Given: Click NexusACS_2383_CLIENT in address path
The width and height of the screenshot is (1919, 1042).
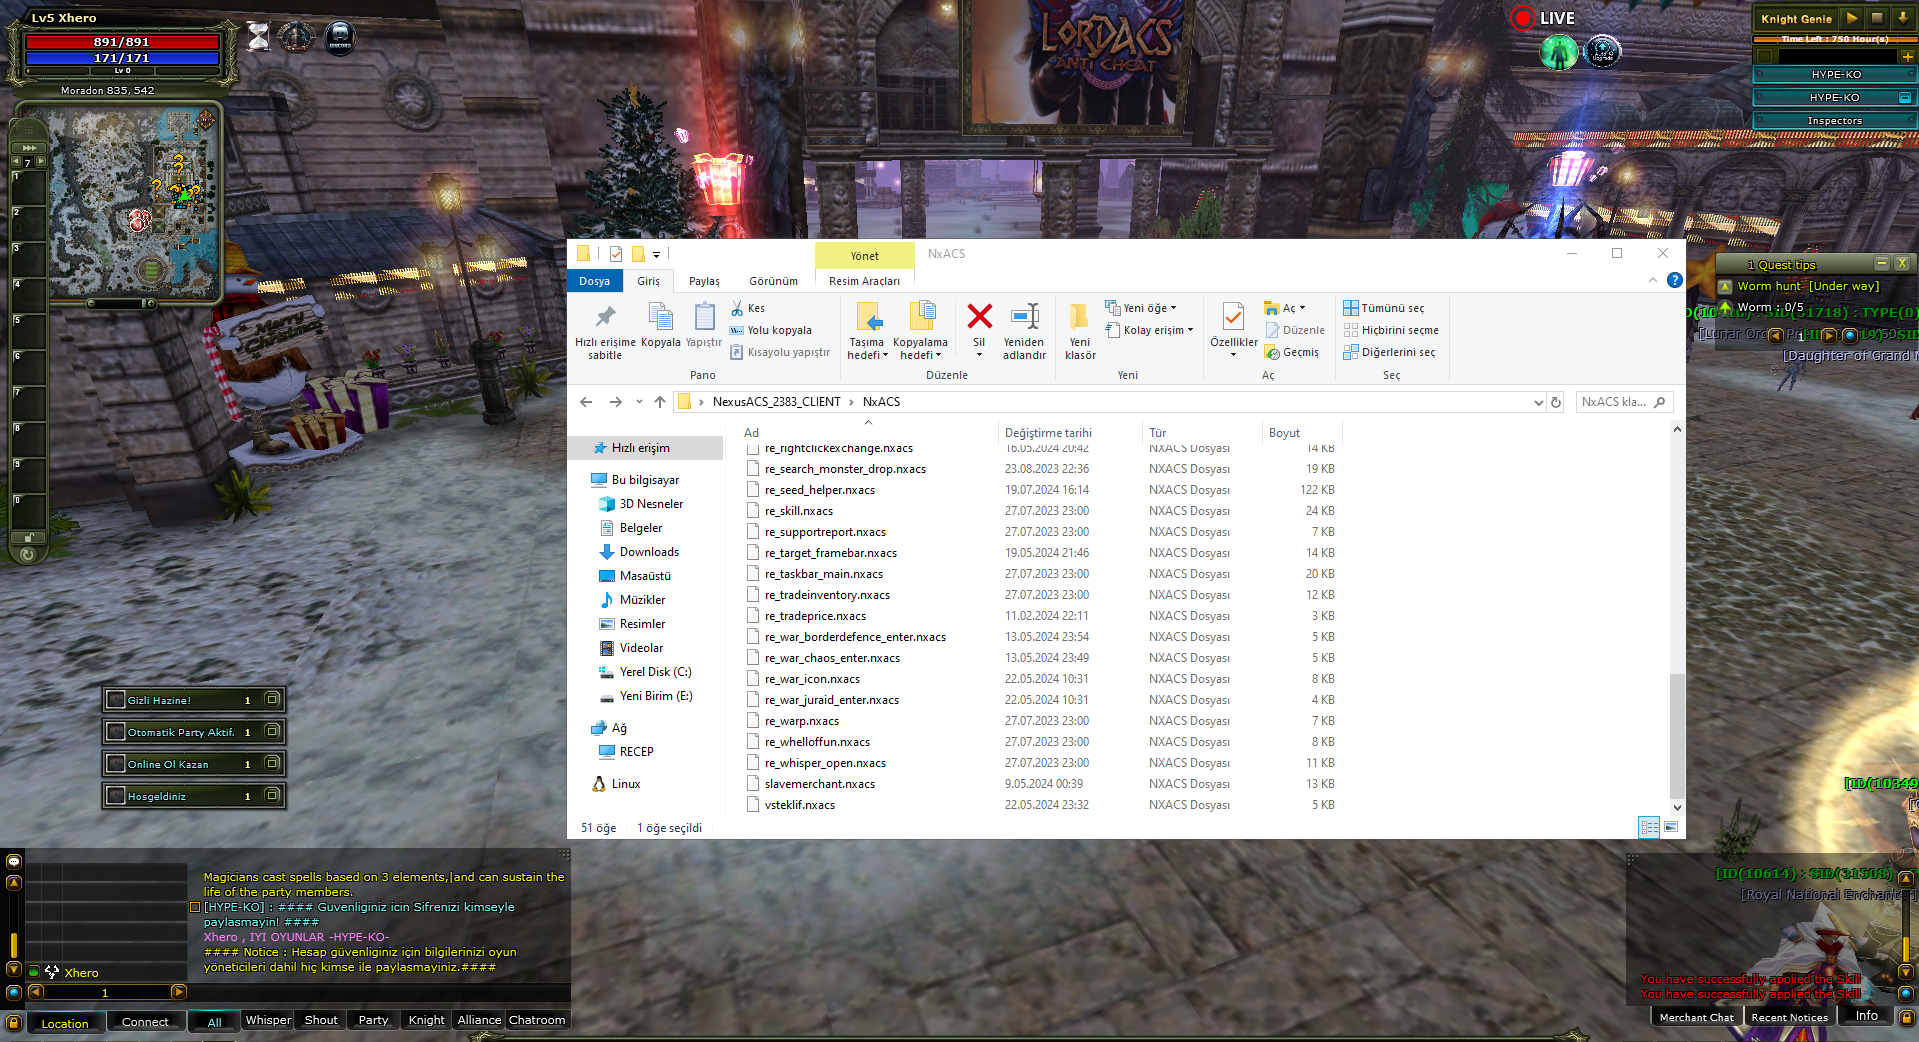Looking at the screenshot, I should pyautogui.click(x=776, y=402).
